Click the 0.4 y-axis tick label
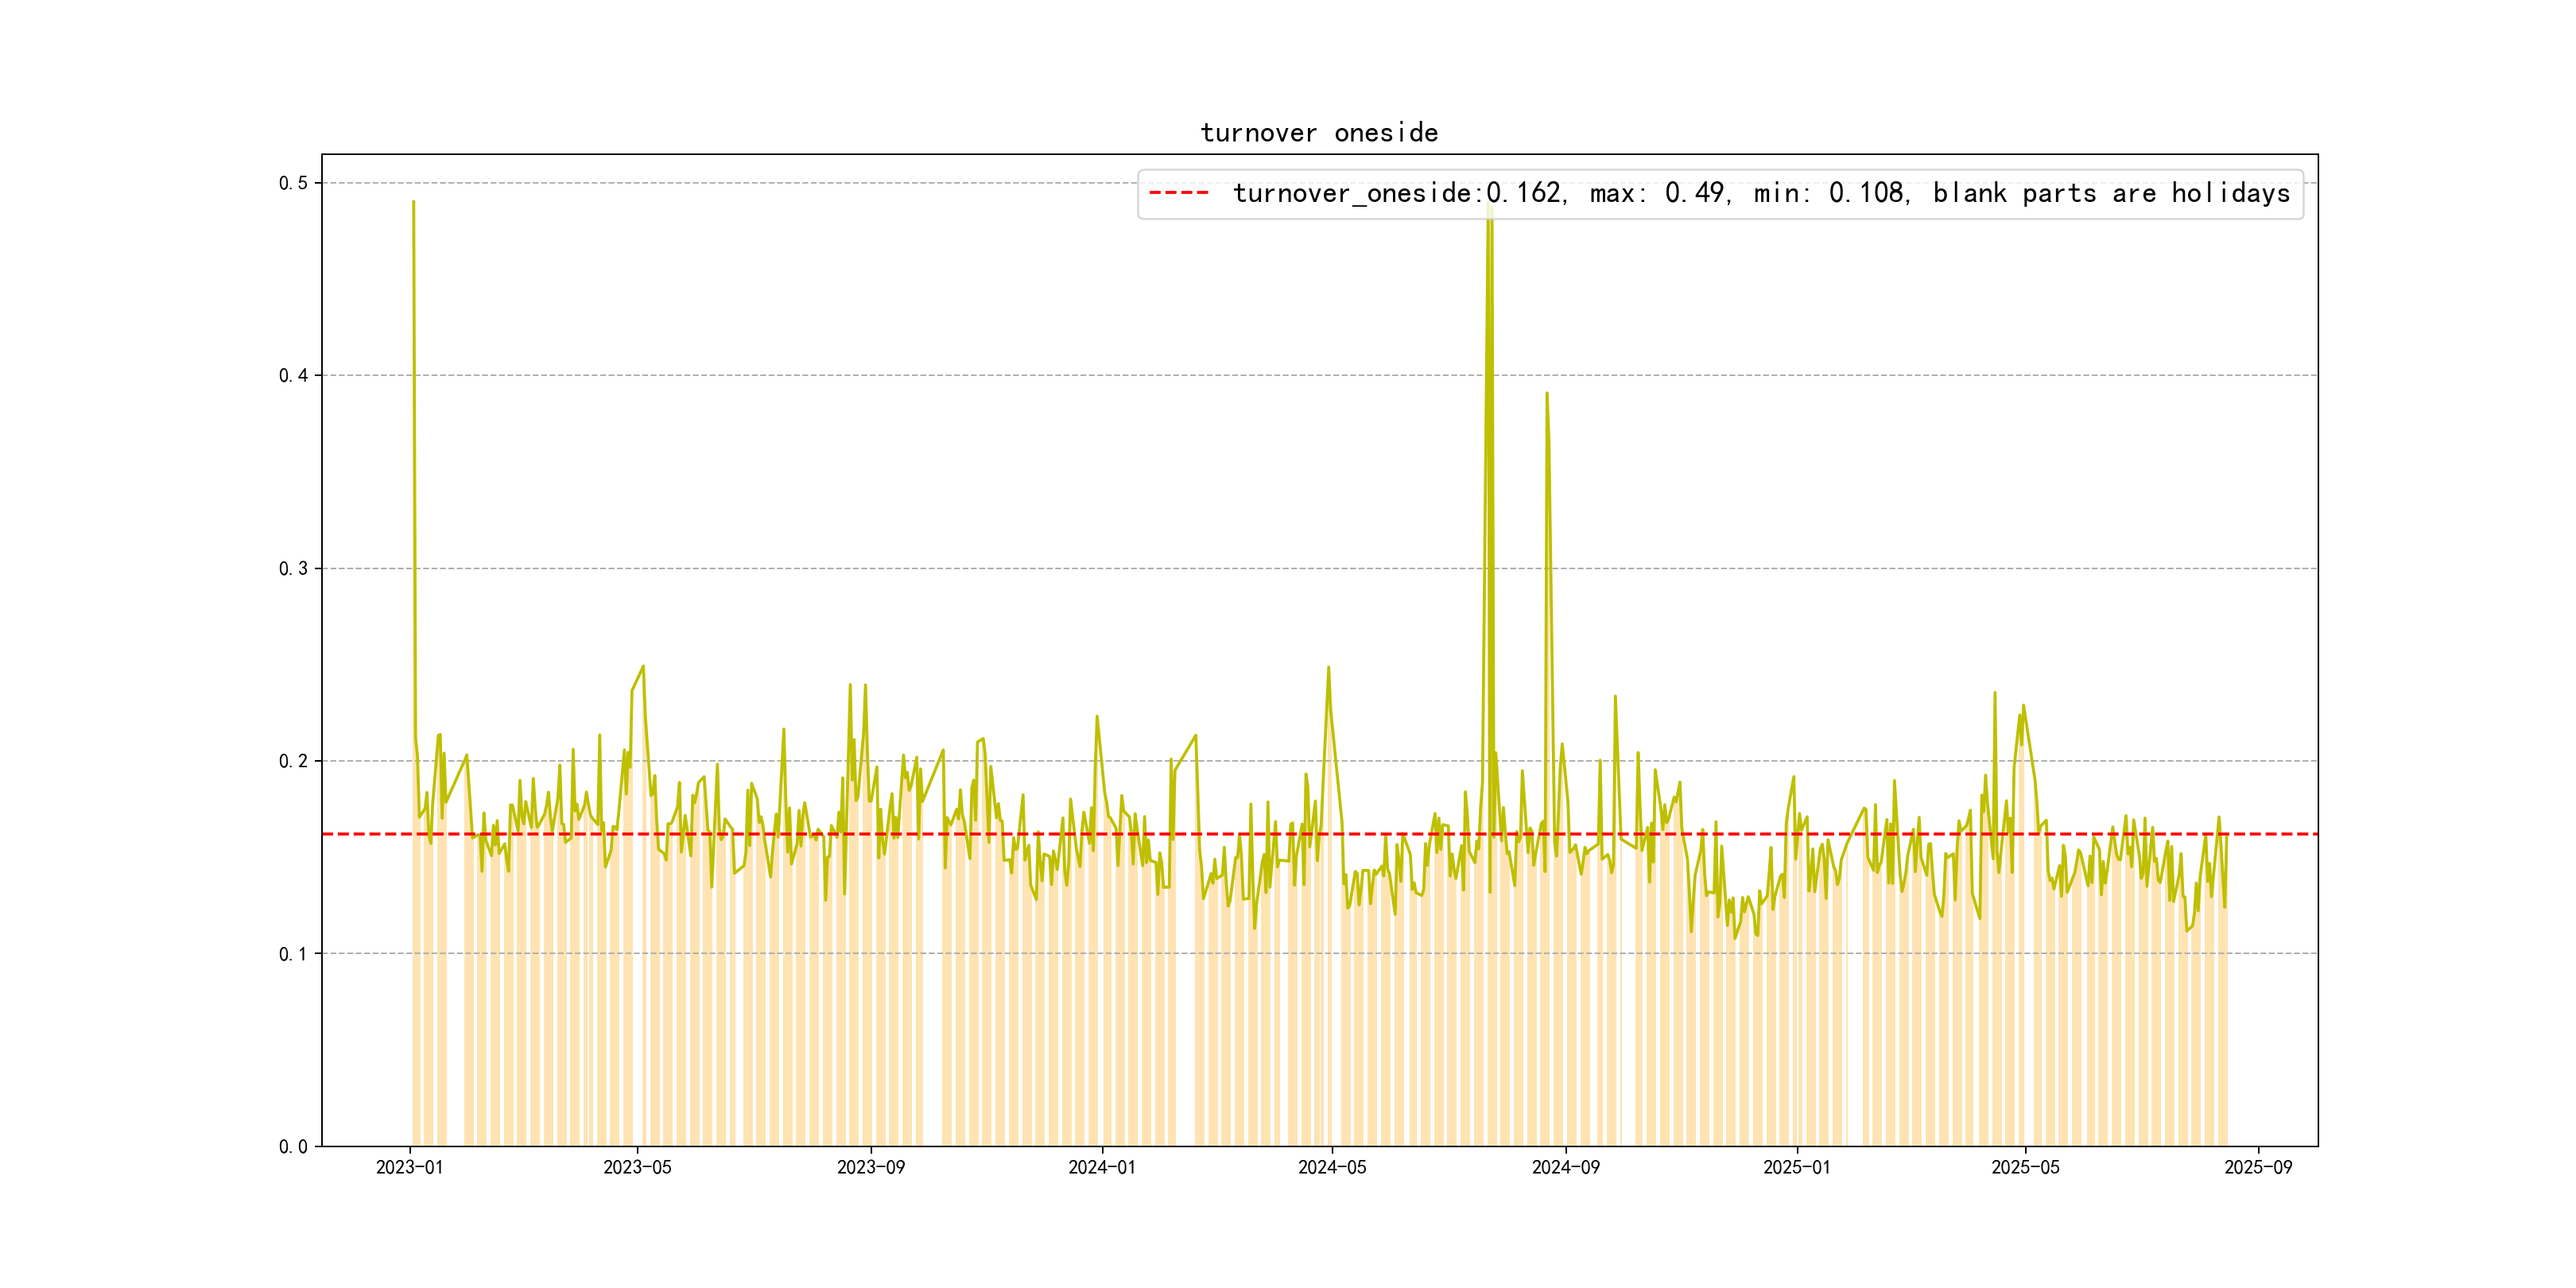Screen dimensions: 2576x1288 tap(293, 376)
